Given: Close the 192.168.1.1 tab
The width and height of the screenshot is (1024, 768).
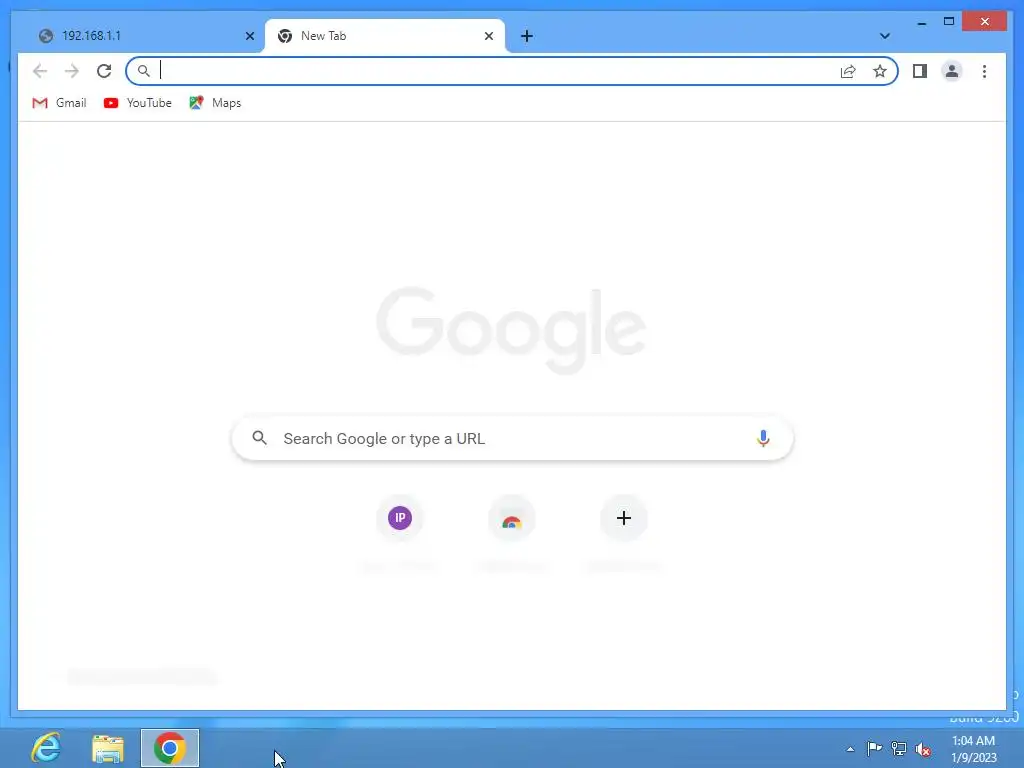Looking at the screenshot, I should pos(249,36).
